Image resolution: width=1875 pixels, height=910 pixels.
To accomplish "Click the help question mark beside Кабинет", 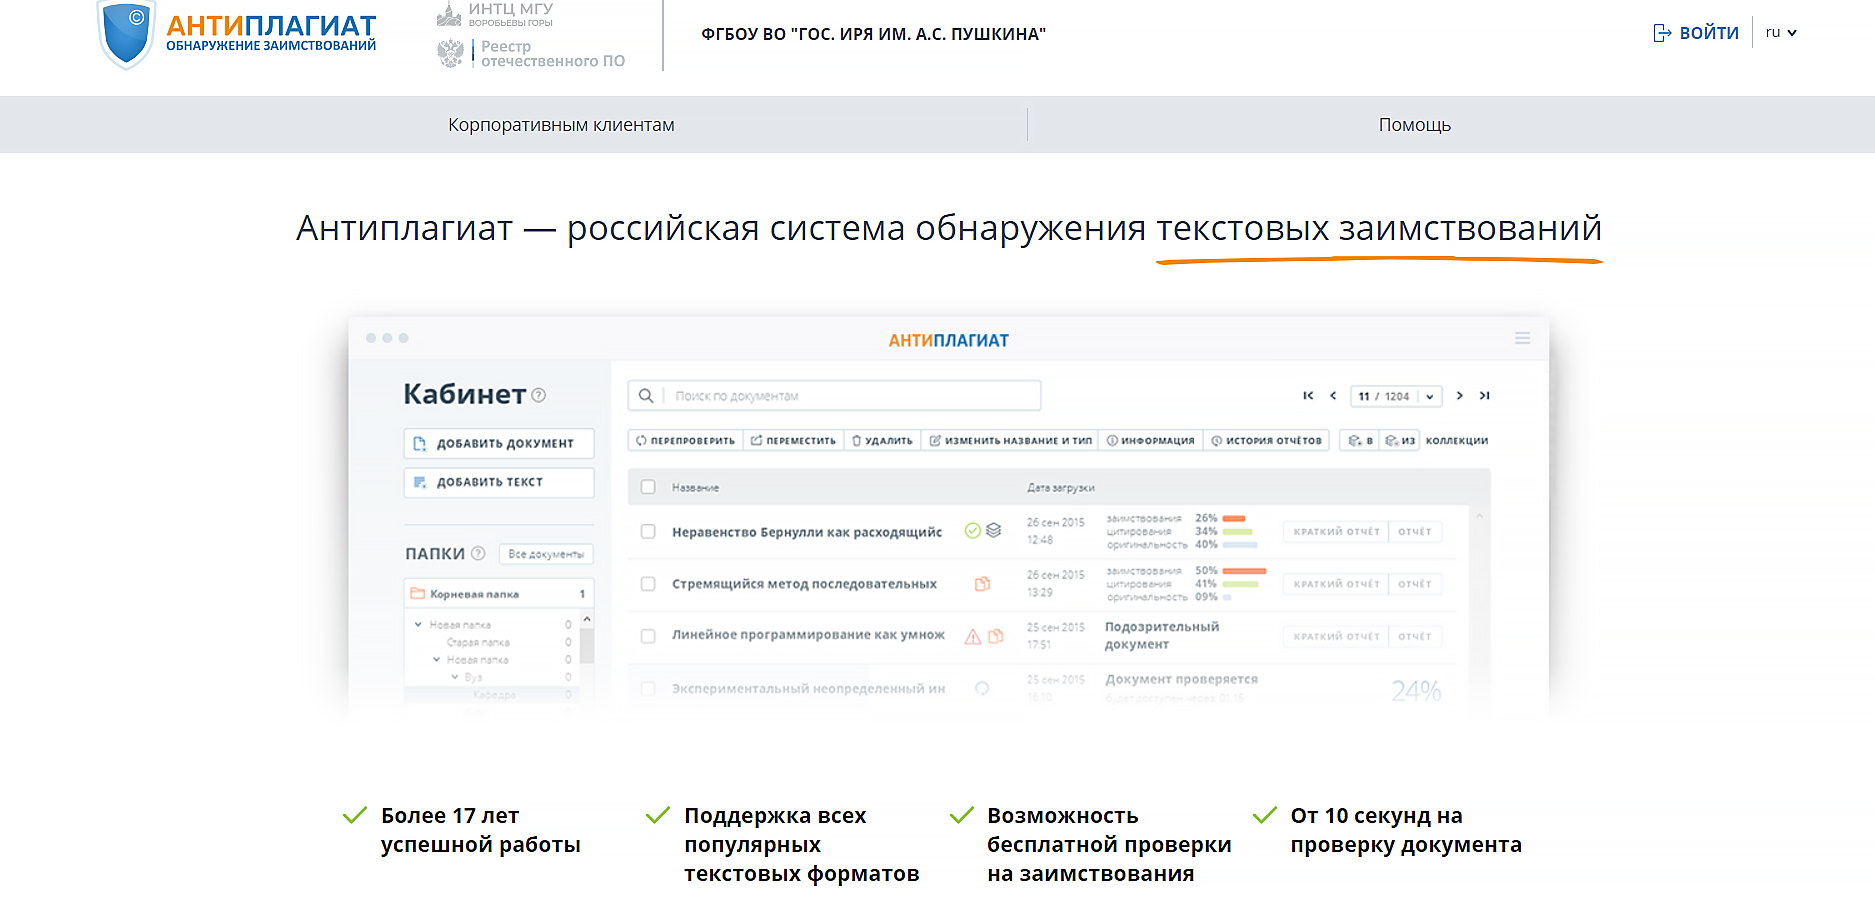I will click(539, 395).
